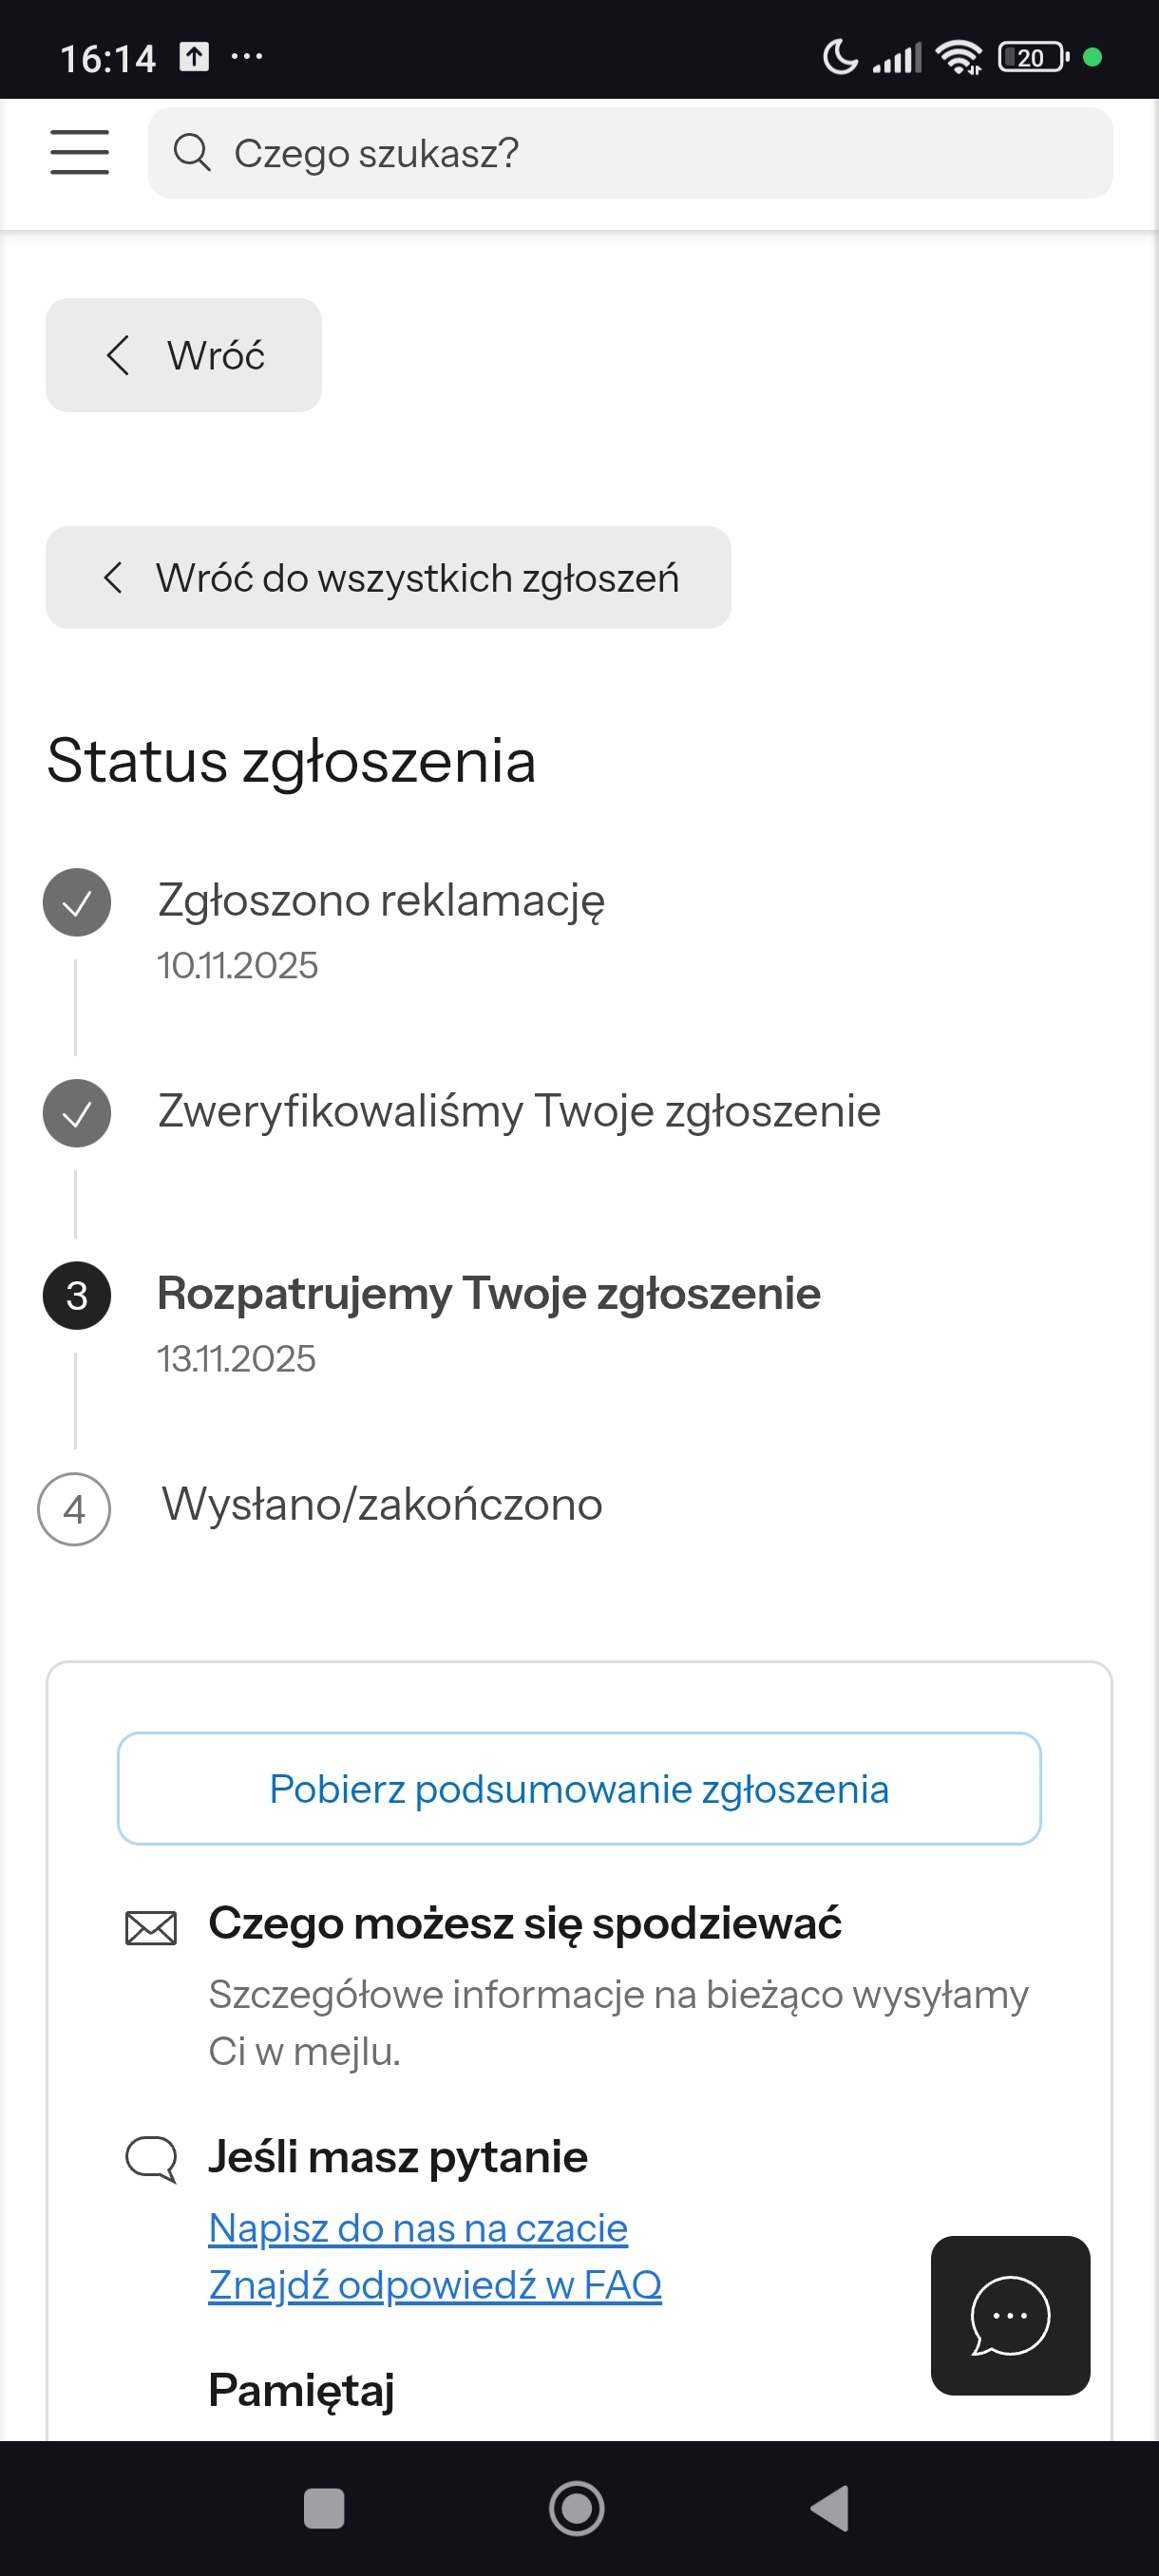Select step 4 circle marker
The image size is (1159, 2576).
point(74,1509)
